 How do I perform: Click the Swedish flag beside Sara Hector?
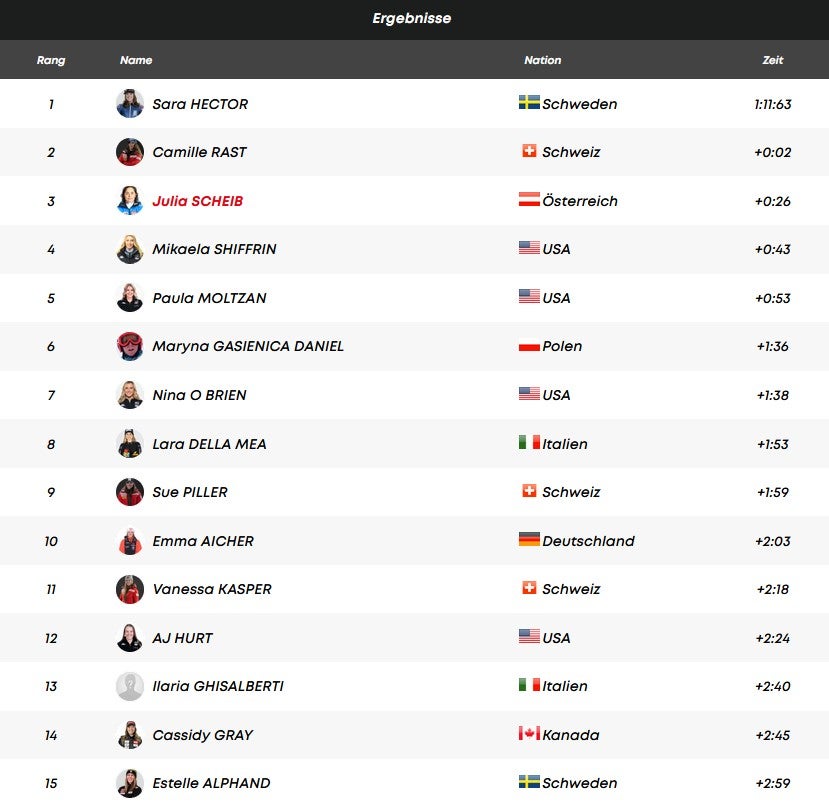point(529,103)
